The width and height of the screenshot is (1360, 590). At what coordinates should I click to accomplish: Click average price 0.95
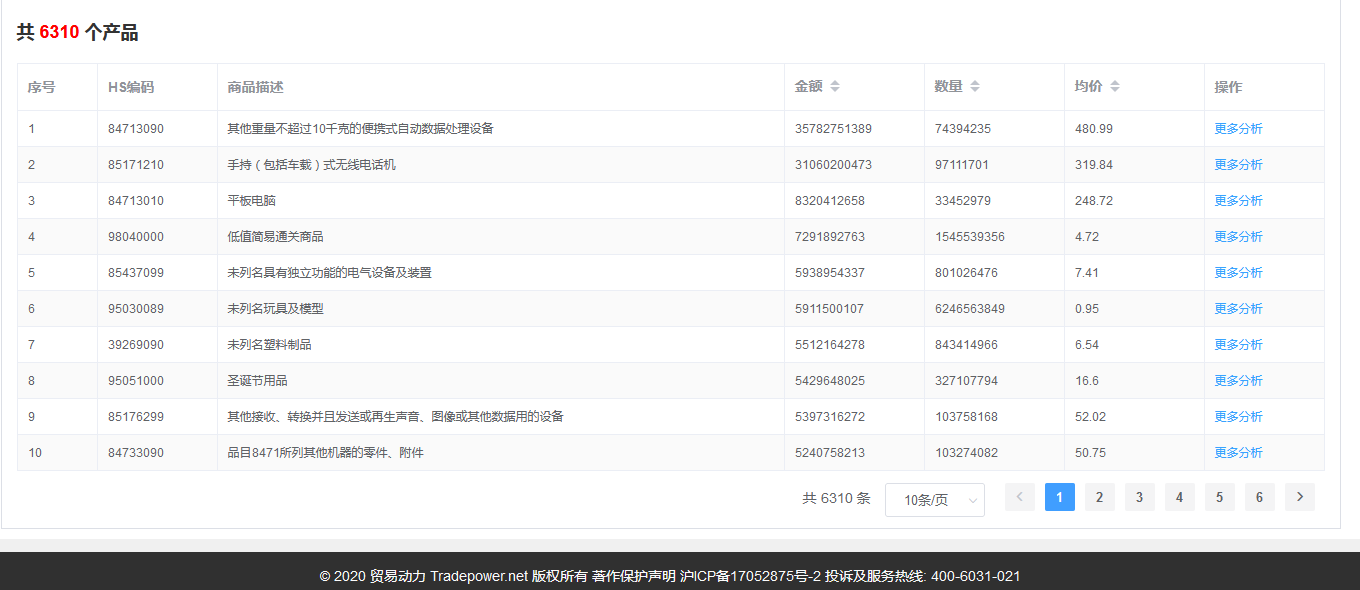pos(1087,309)
